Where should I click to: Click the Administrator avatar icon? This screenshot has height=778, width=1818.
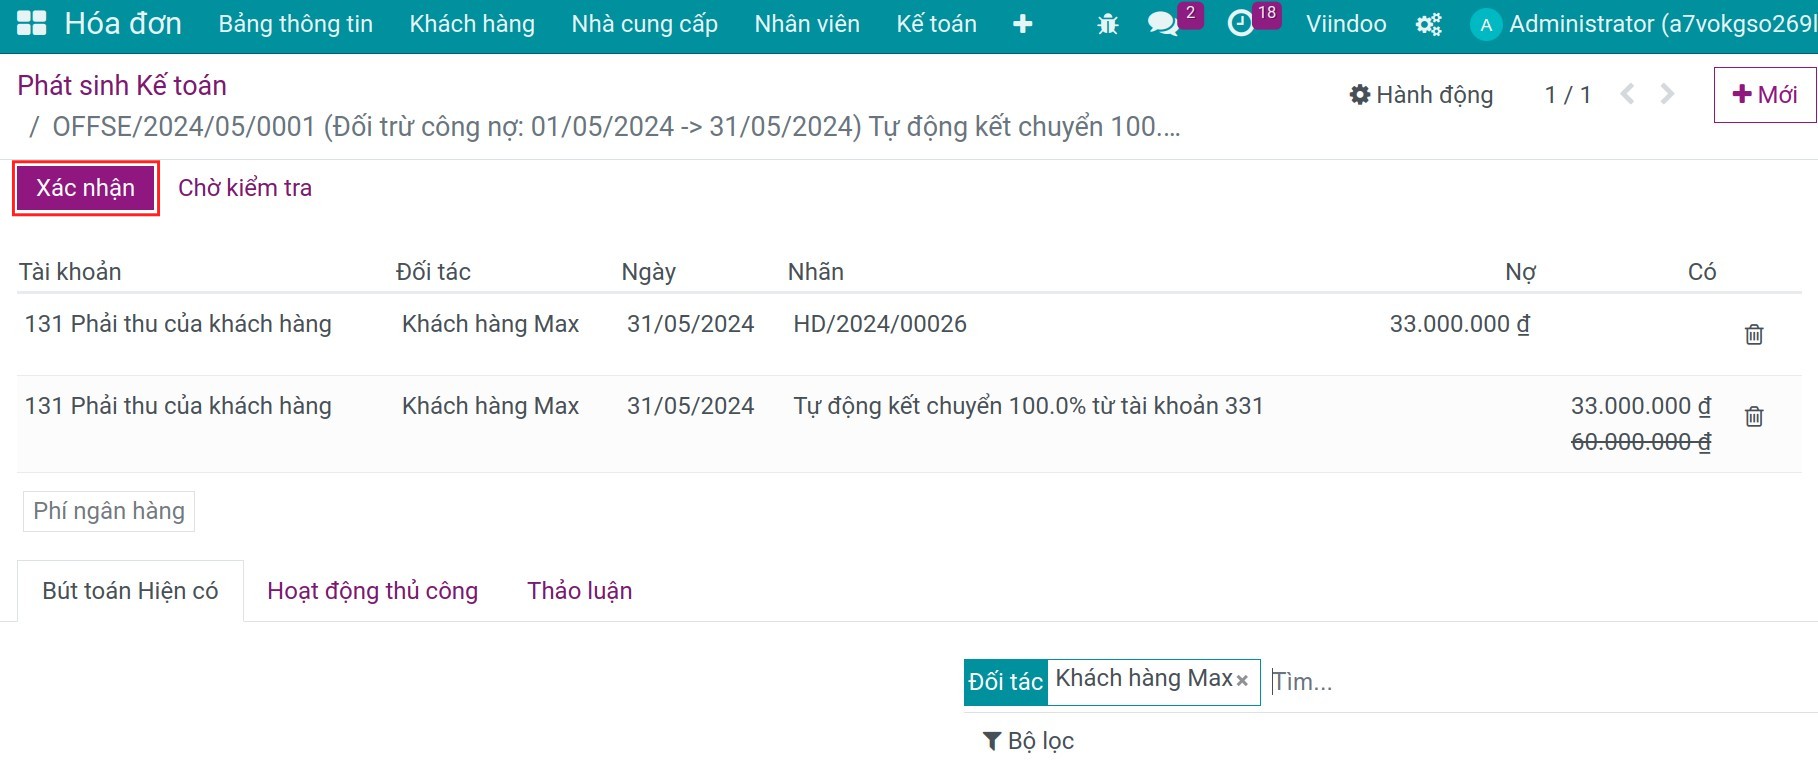(x=1486, y=25)
